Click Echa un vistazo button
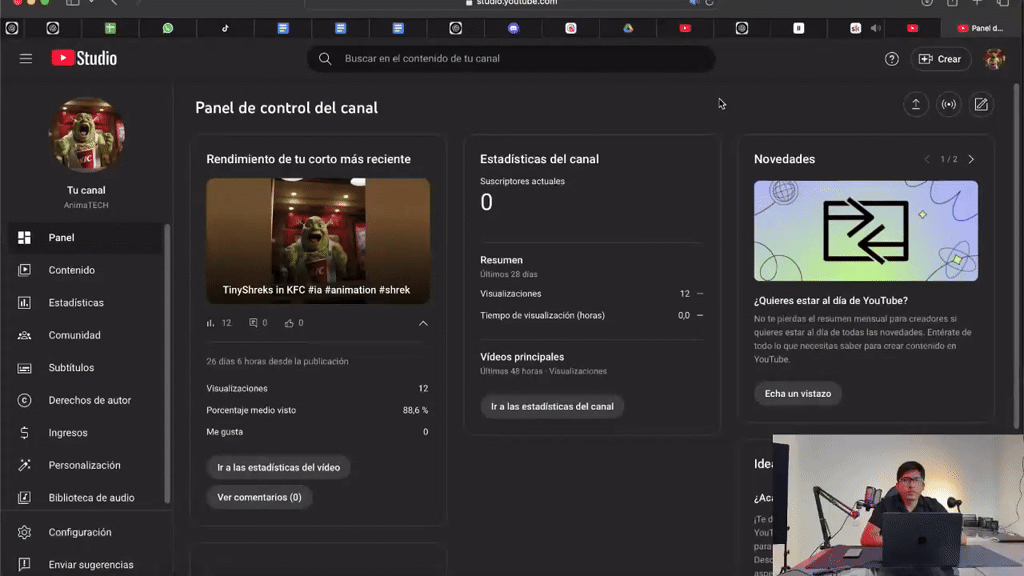Image resolution: width=1024 pixels, height=576 pixels. 797,394
